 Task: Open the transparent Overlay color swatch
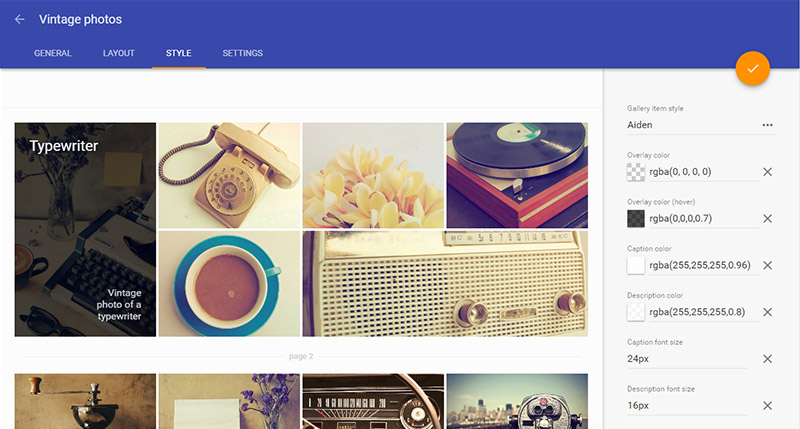[x=636, y=172]
